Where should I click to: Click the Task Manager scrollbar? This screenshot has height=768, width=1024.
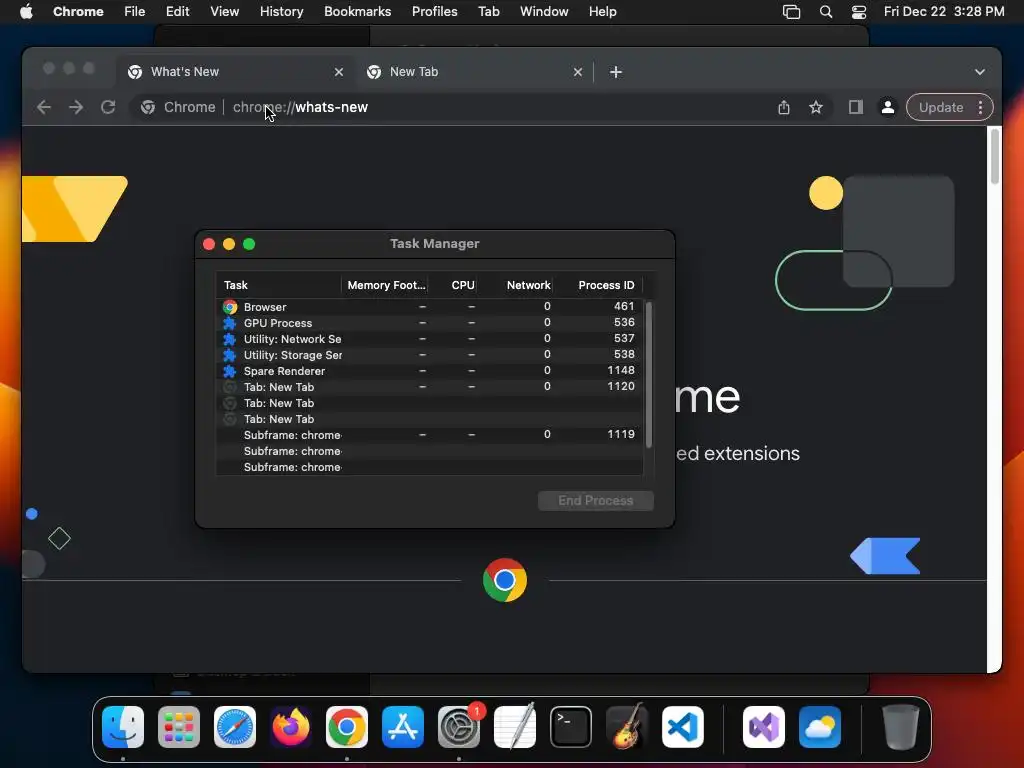pyautogui.click(x=648, y=374)
